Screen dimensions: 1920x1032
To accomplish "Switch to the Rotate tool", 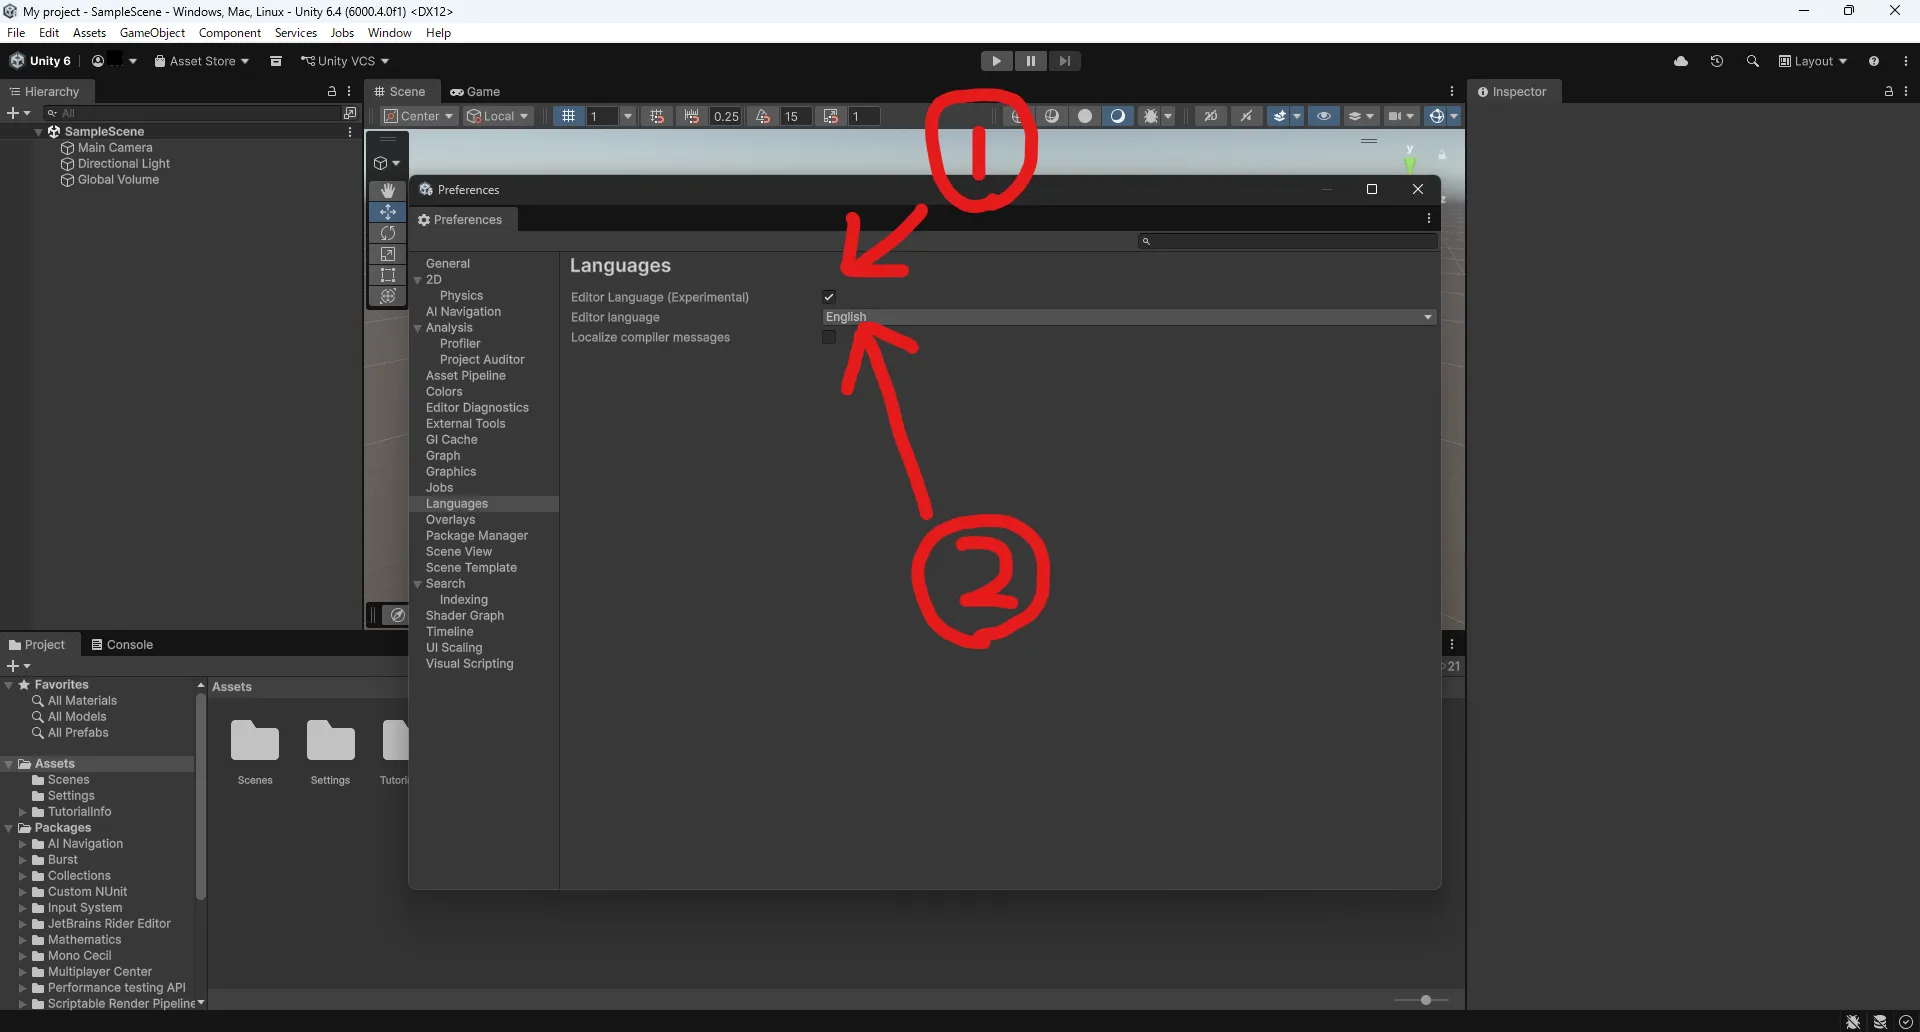I will coord(387,233).
